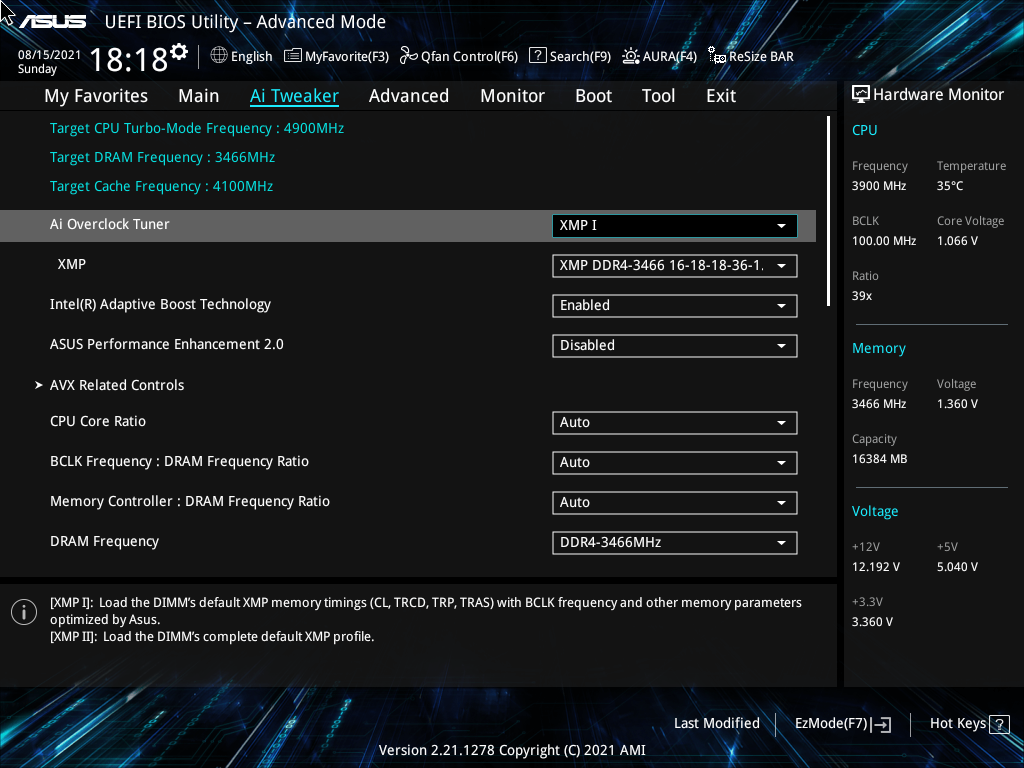Open Search(F9)
Screen dimensions: 1024x768
point(570,56)
